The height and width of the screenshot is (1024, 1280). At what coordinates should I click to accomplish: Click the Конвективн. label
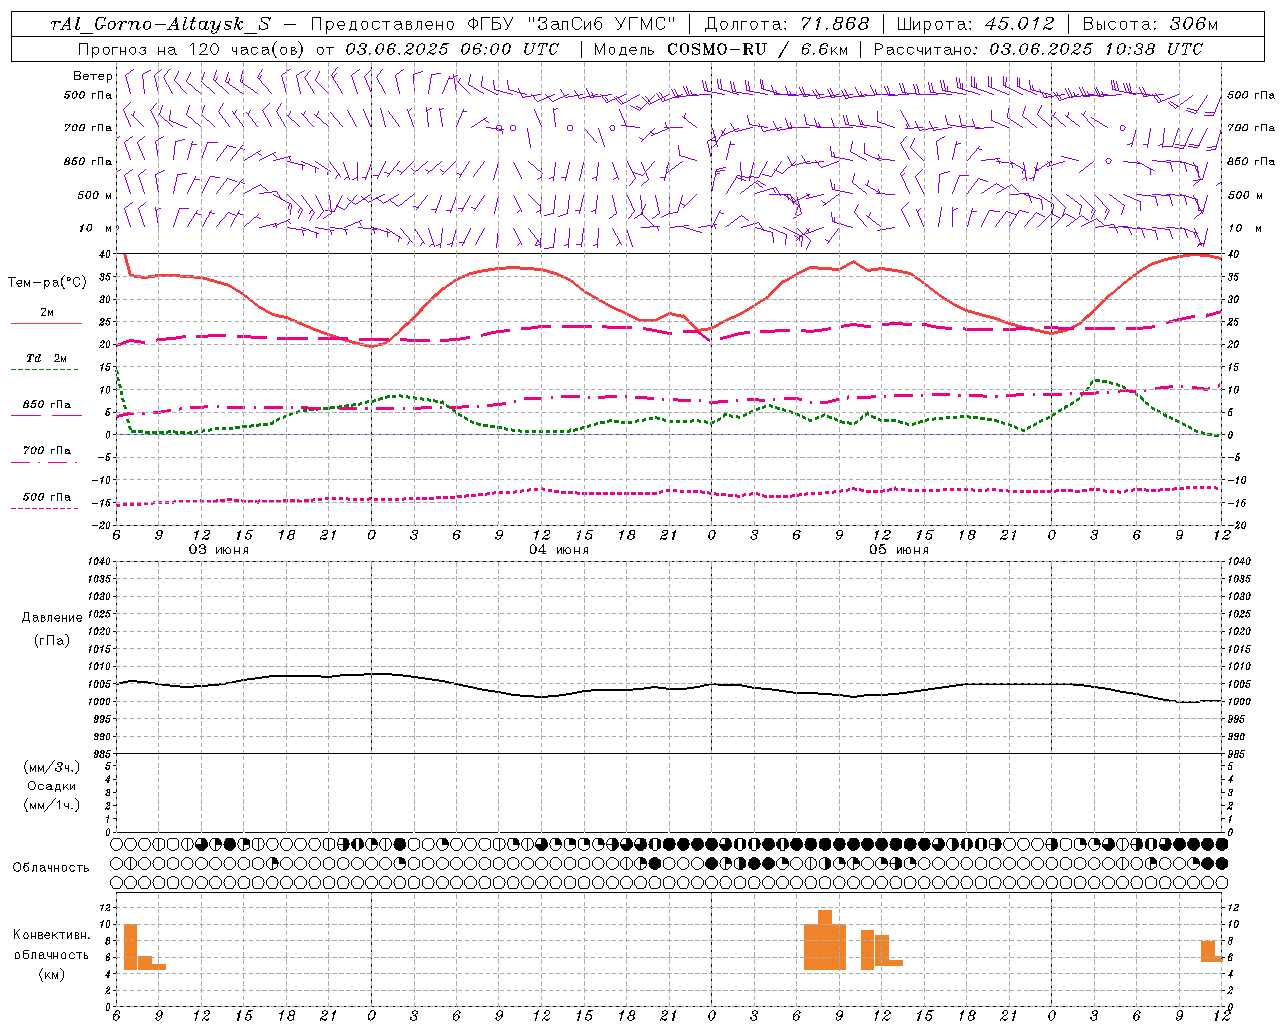pos(51,935)
